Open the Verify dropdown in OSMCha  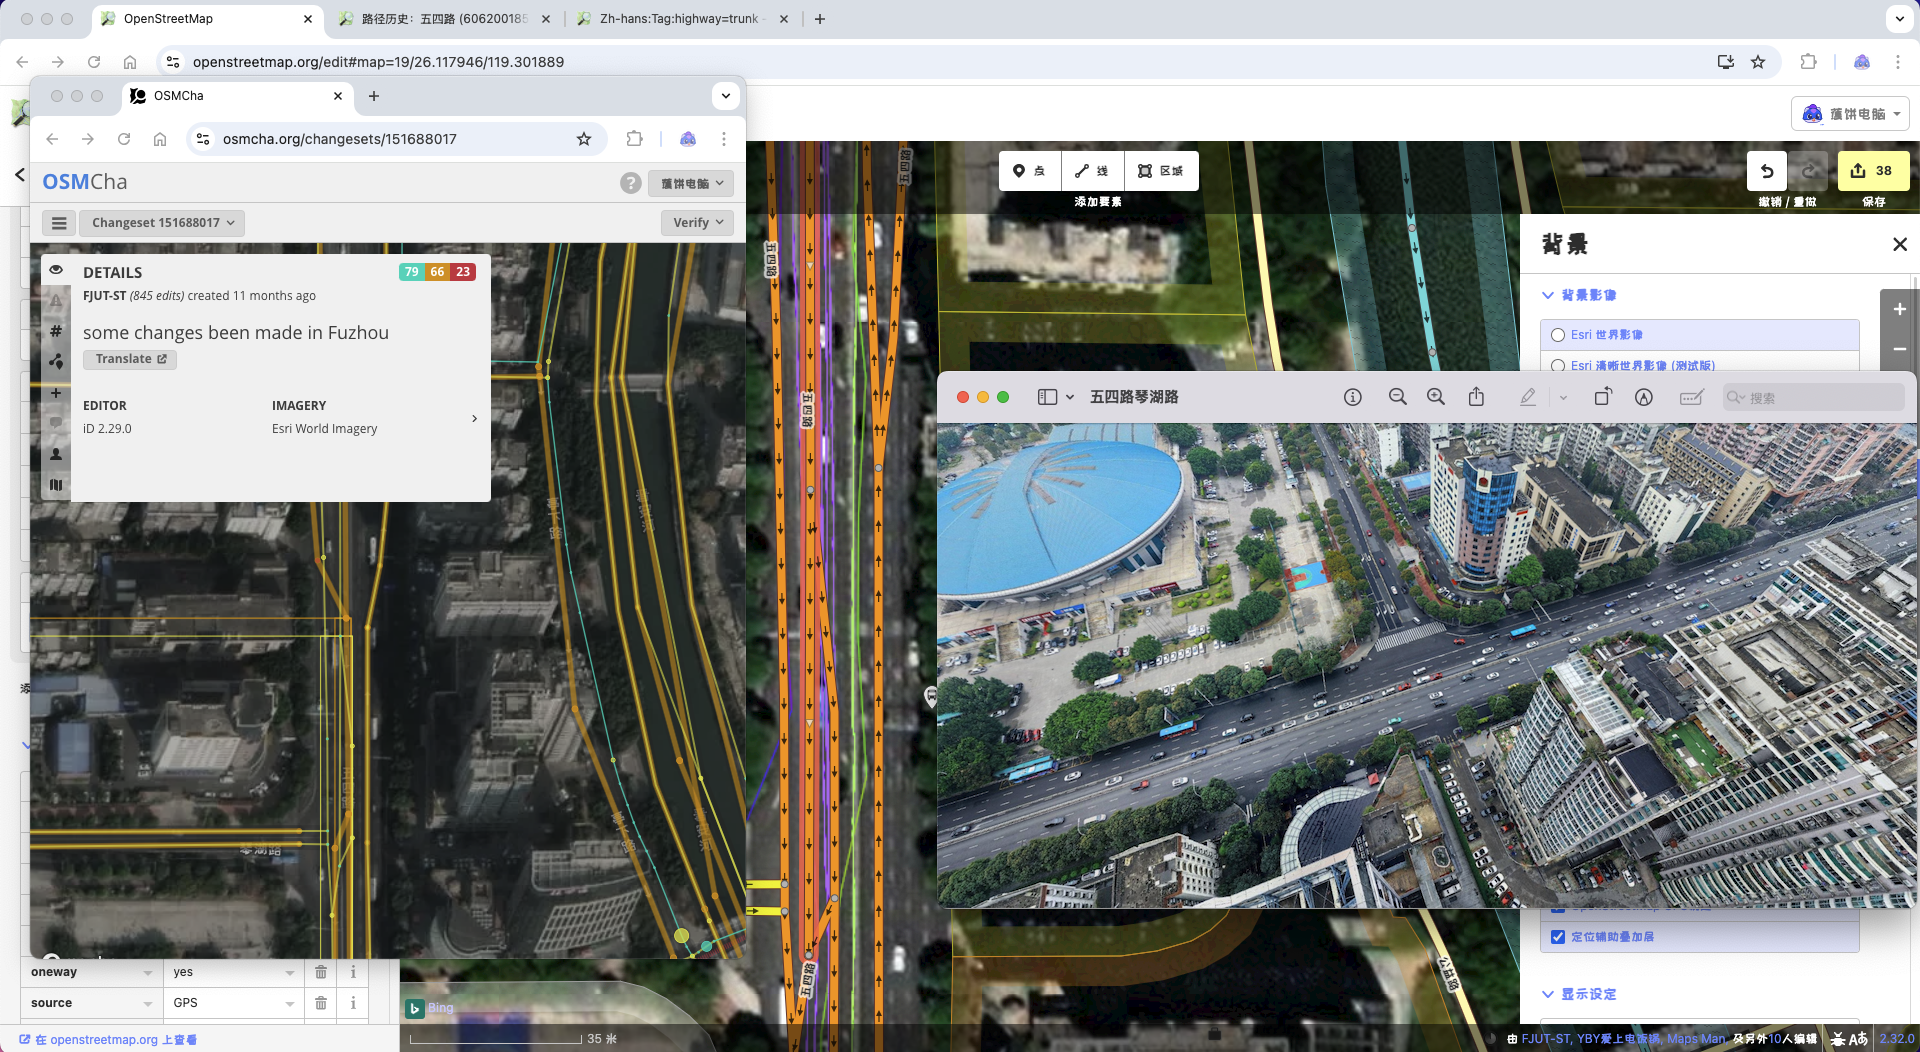click(697, 223)
